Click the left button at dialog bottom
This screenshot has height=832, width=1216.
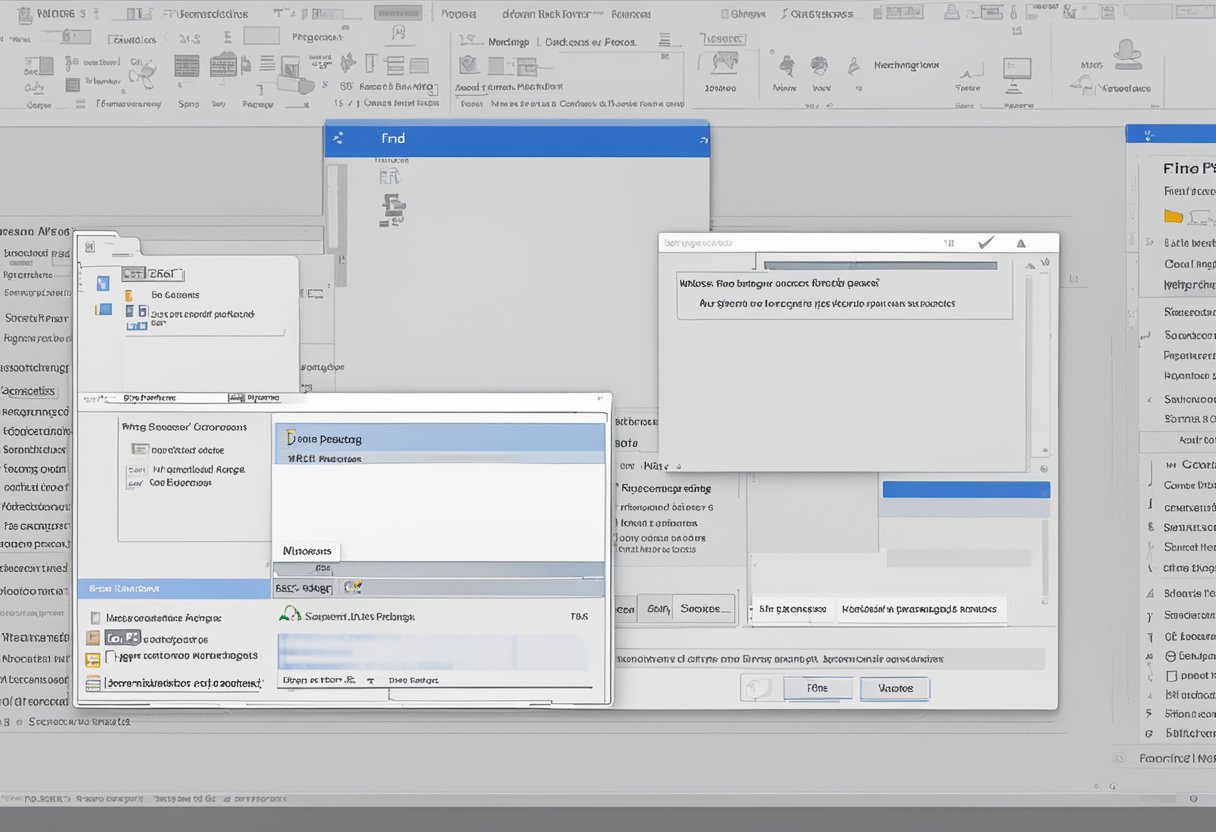[817, 688]
